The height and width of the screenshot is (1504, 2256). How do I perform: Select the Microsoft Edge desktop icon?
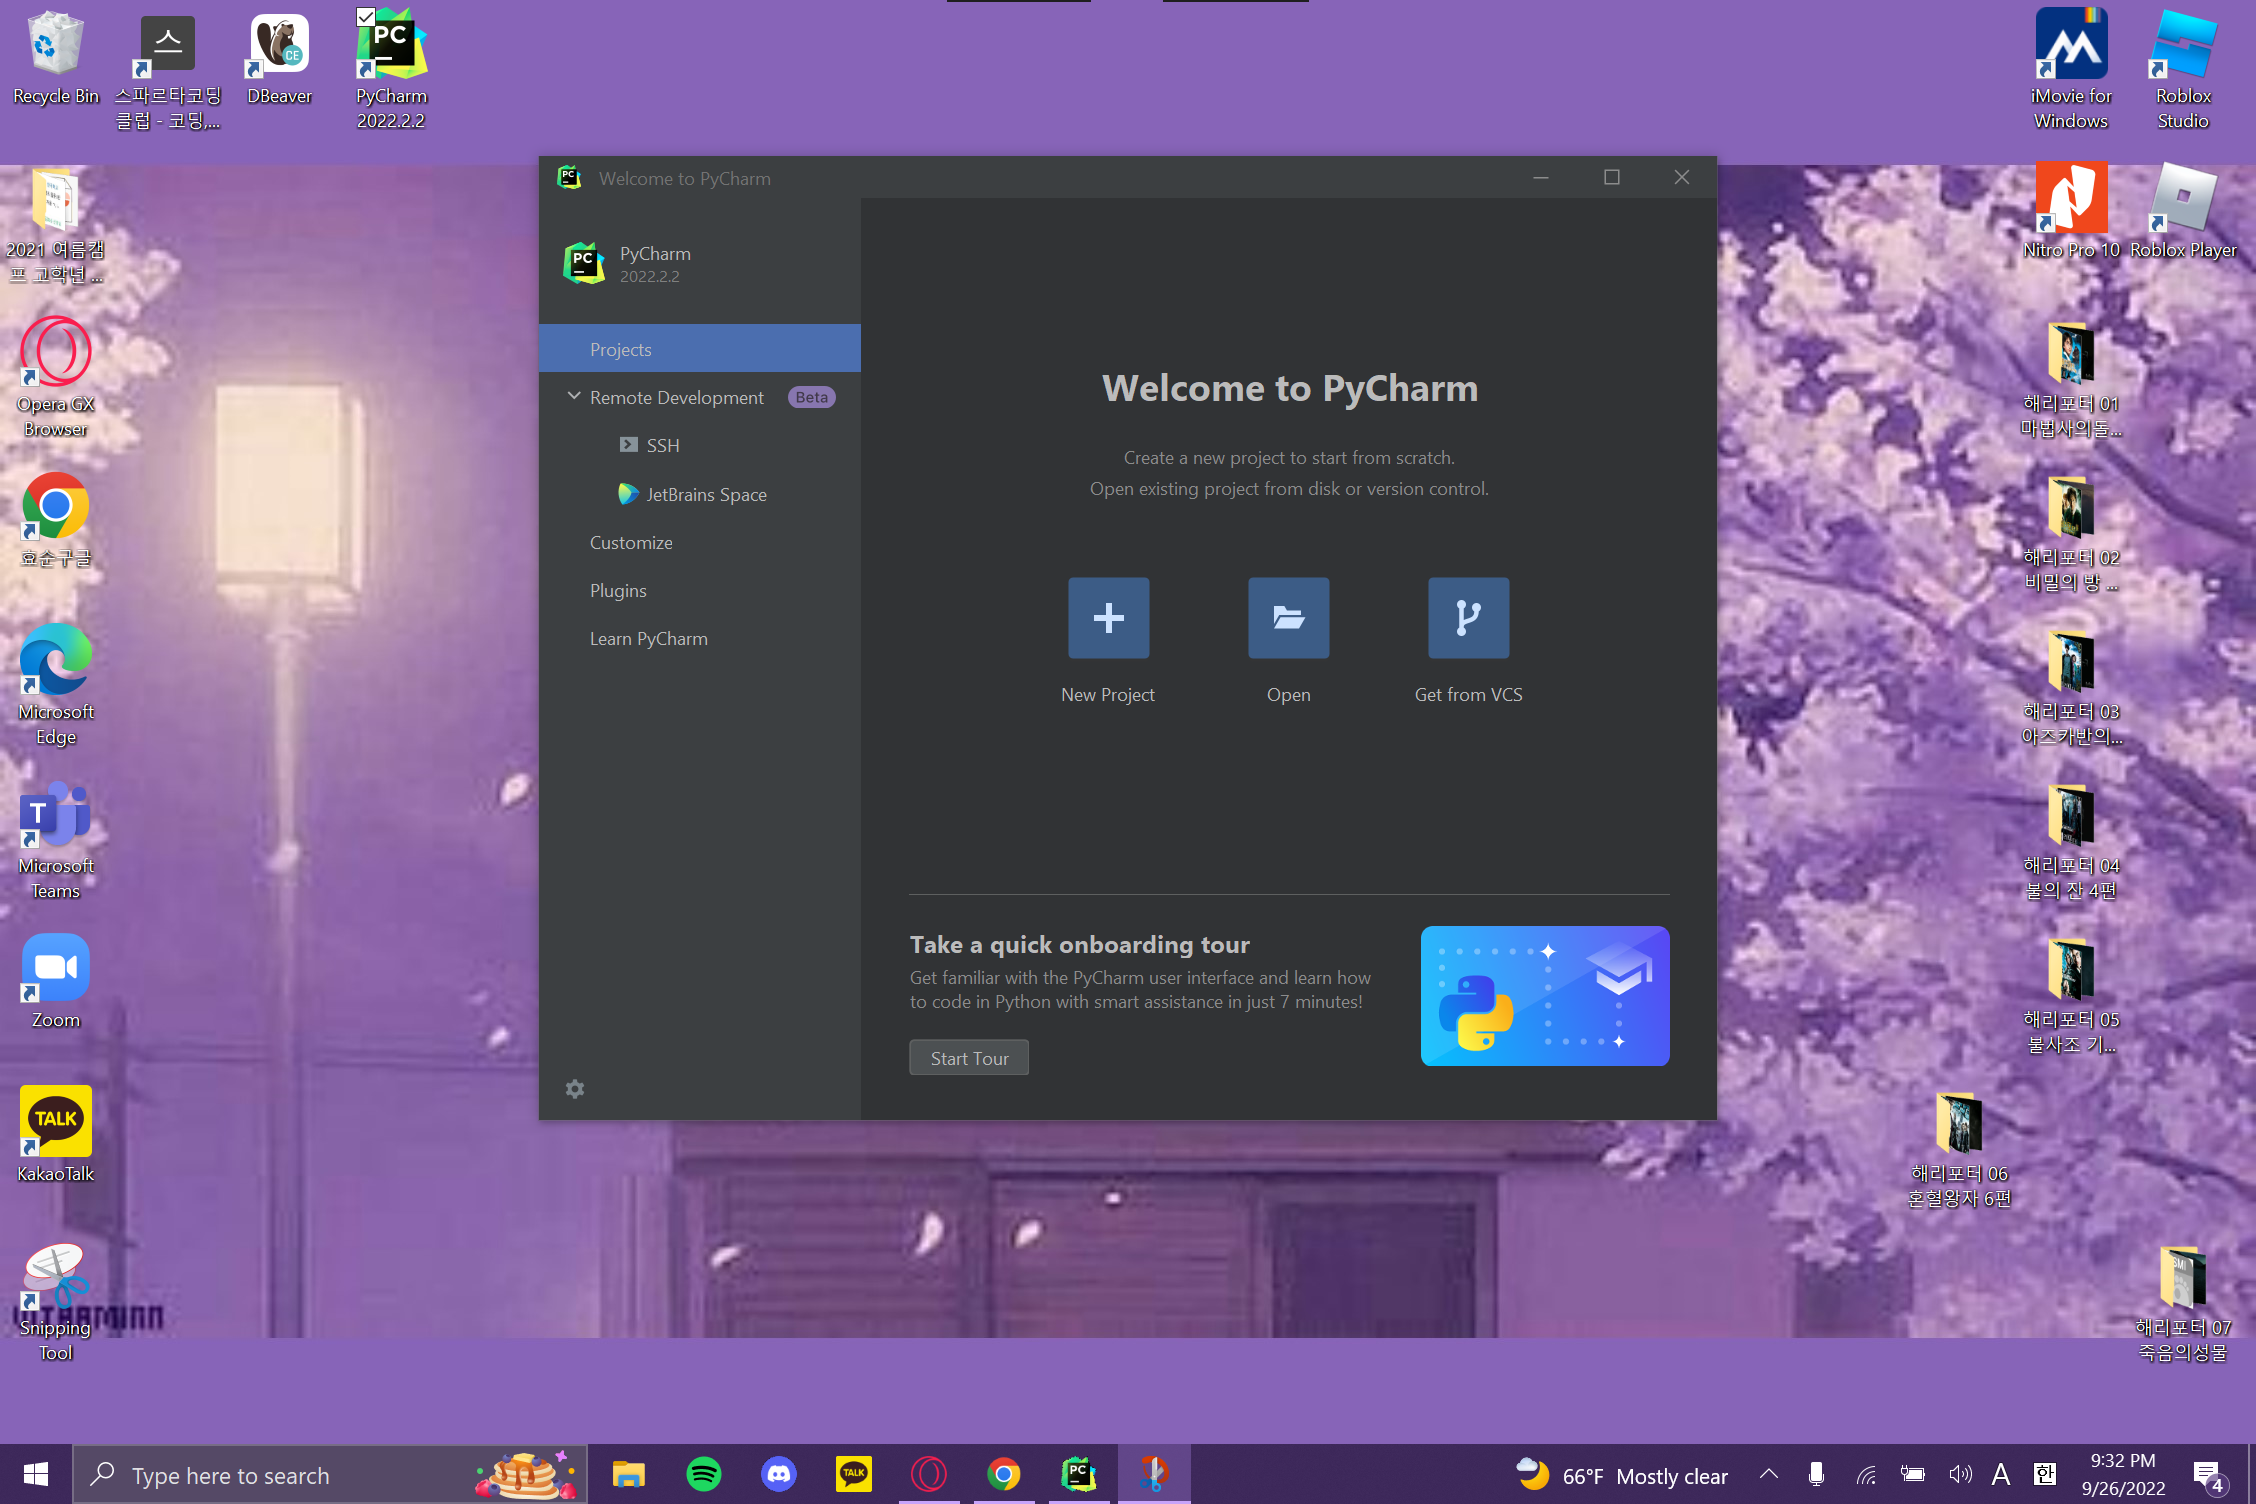[56, 686]
